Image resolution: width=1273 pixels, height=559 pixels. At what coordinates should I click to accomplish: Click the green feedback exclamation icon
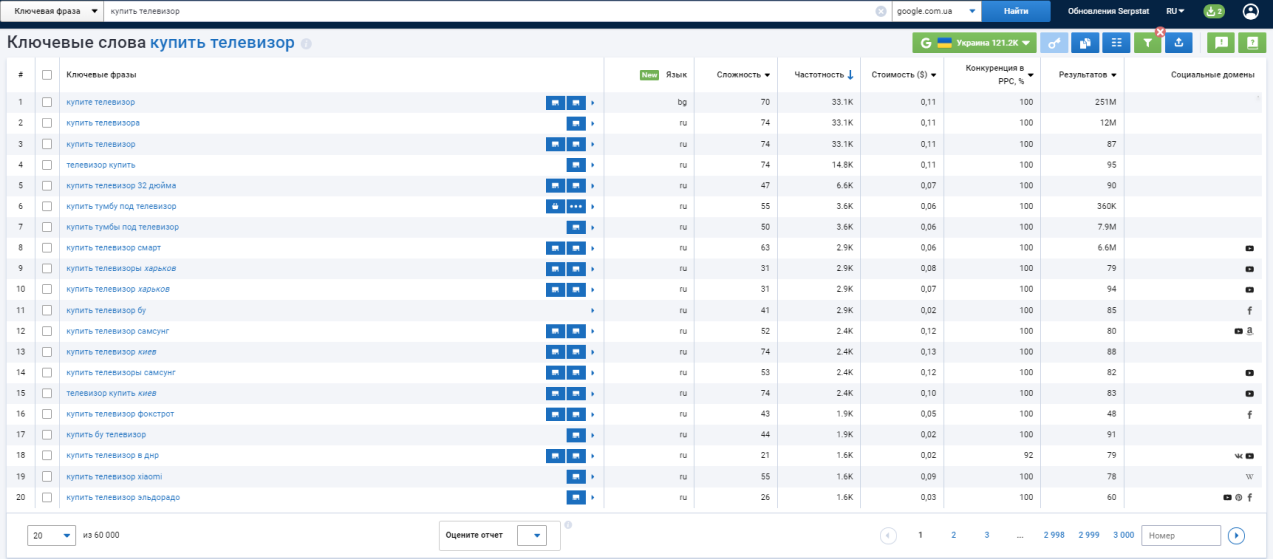point(1220,43)
